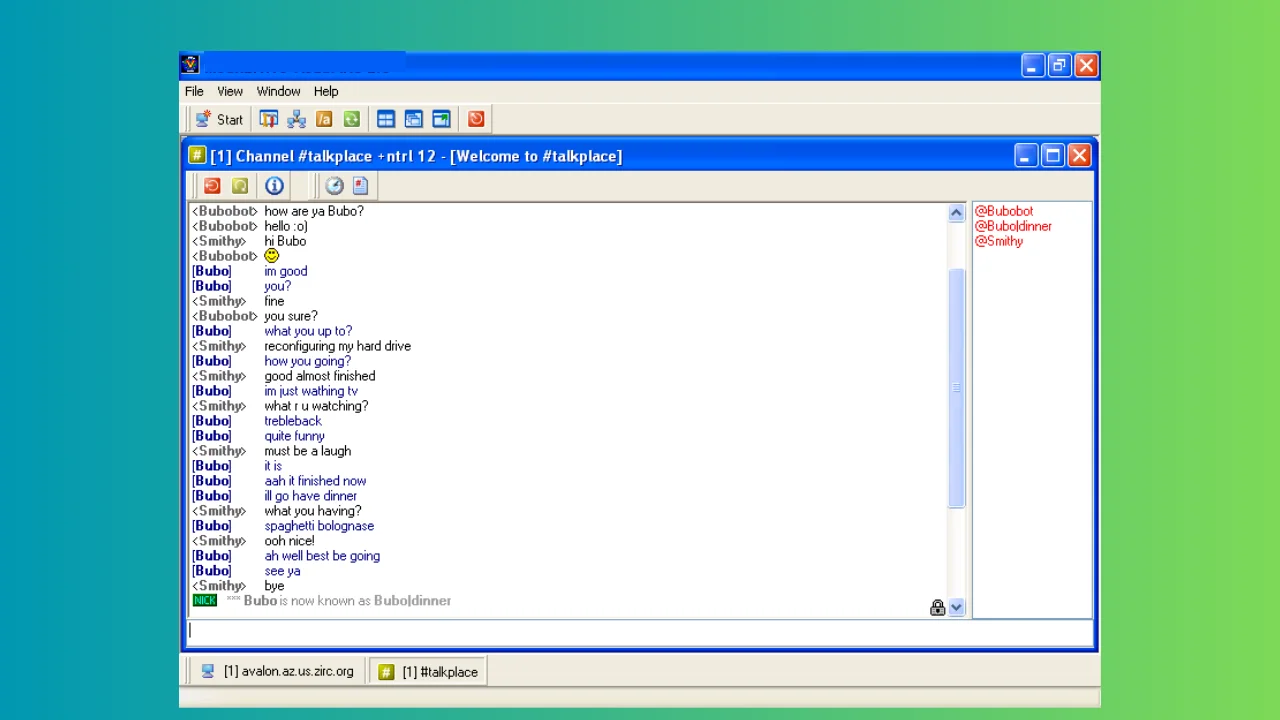
Task: Open the Help menu
Action: [x=326, y=91]
